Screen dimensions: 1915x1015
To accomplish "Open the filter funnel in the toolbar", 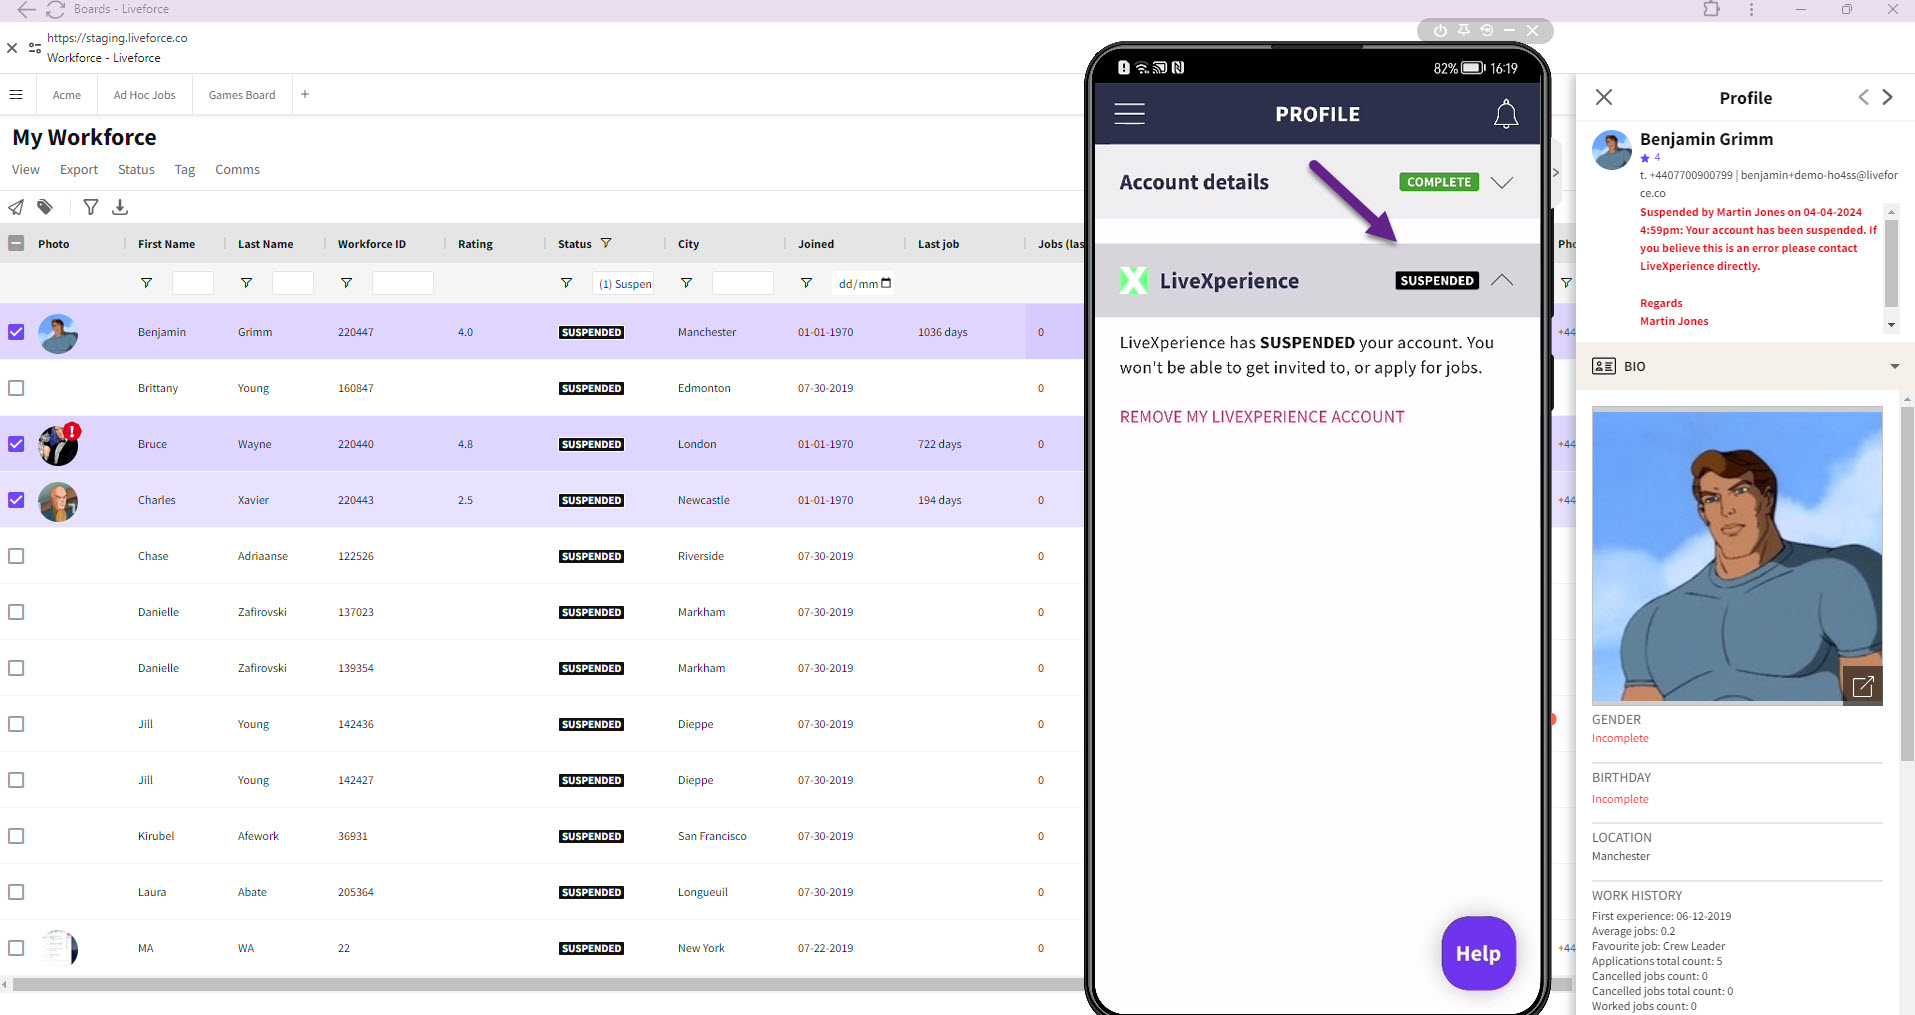I will [x=91, y=207].
